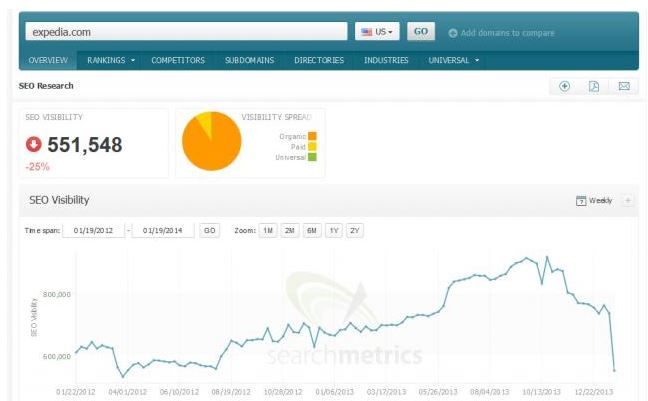Click the add (plus circle) icon in SEO Research bar
The height and width of the screenshot is (401, 648).
pos(565,86)
